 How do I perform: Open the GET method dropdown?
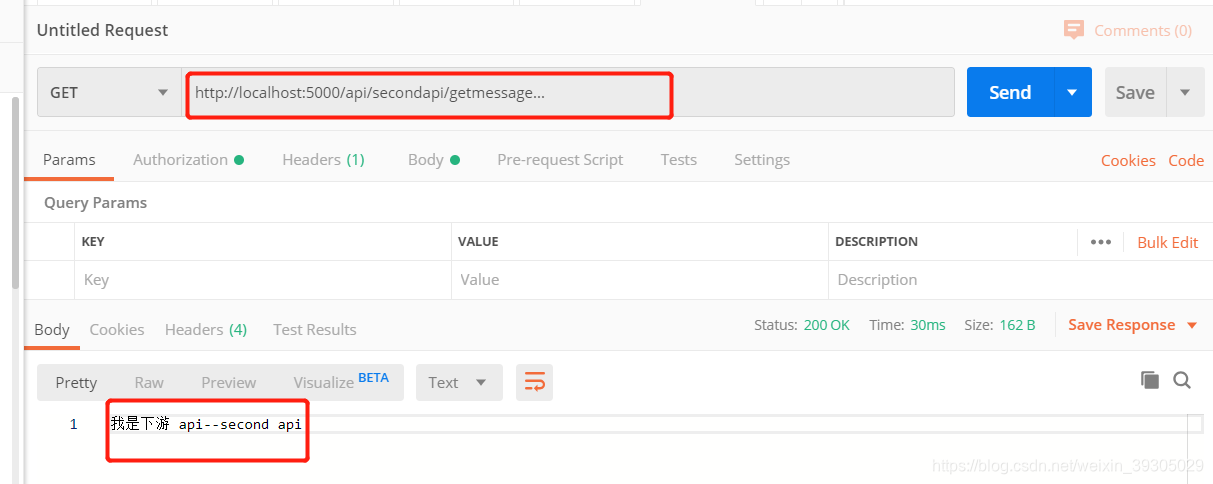[109, 92]
